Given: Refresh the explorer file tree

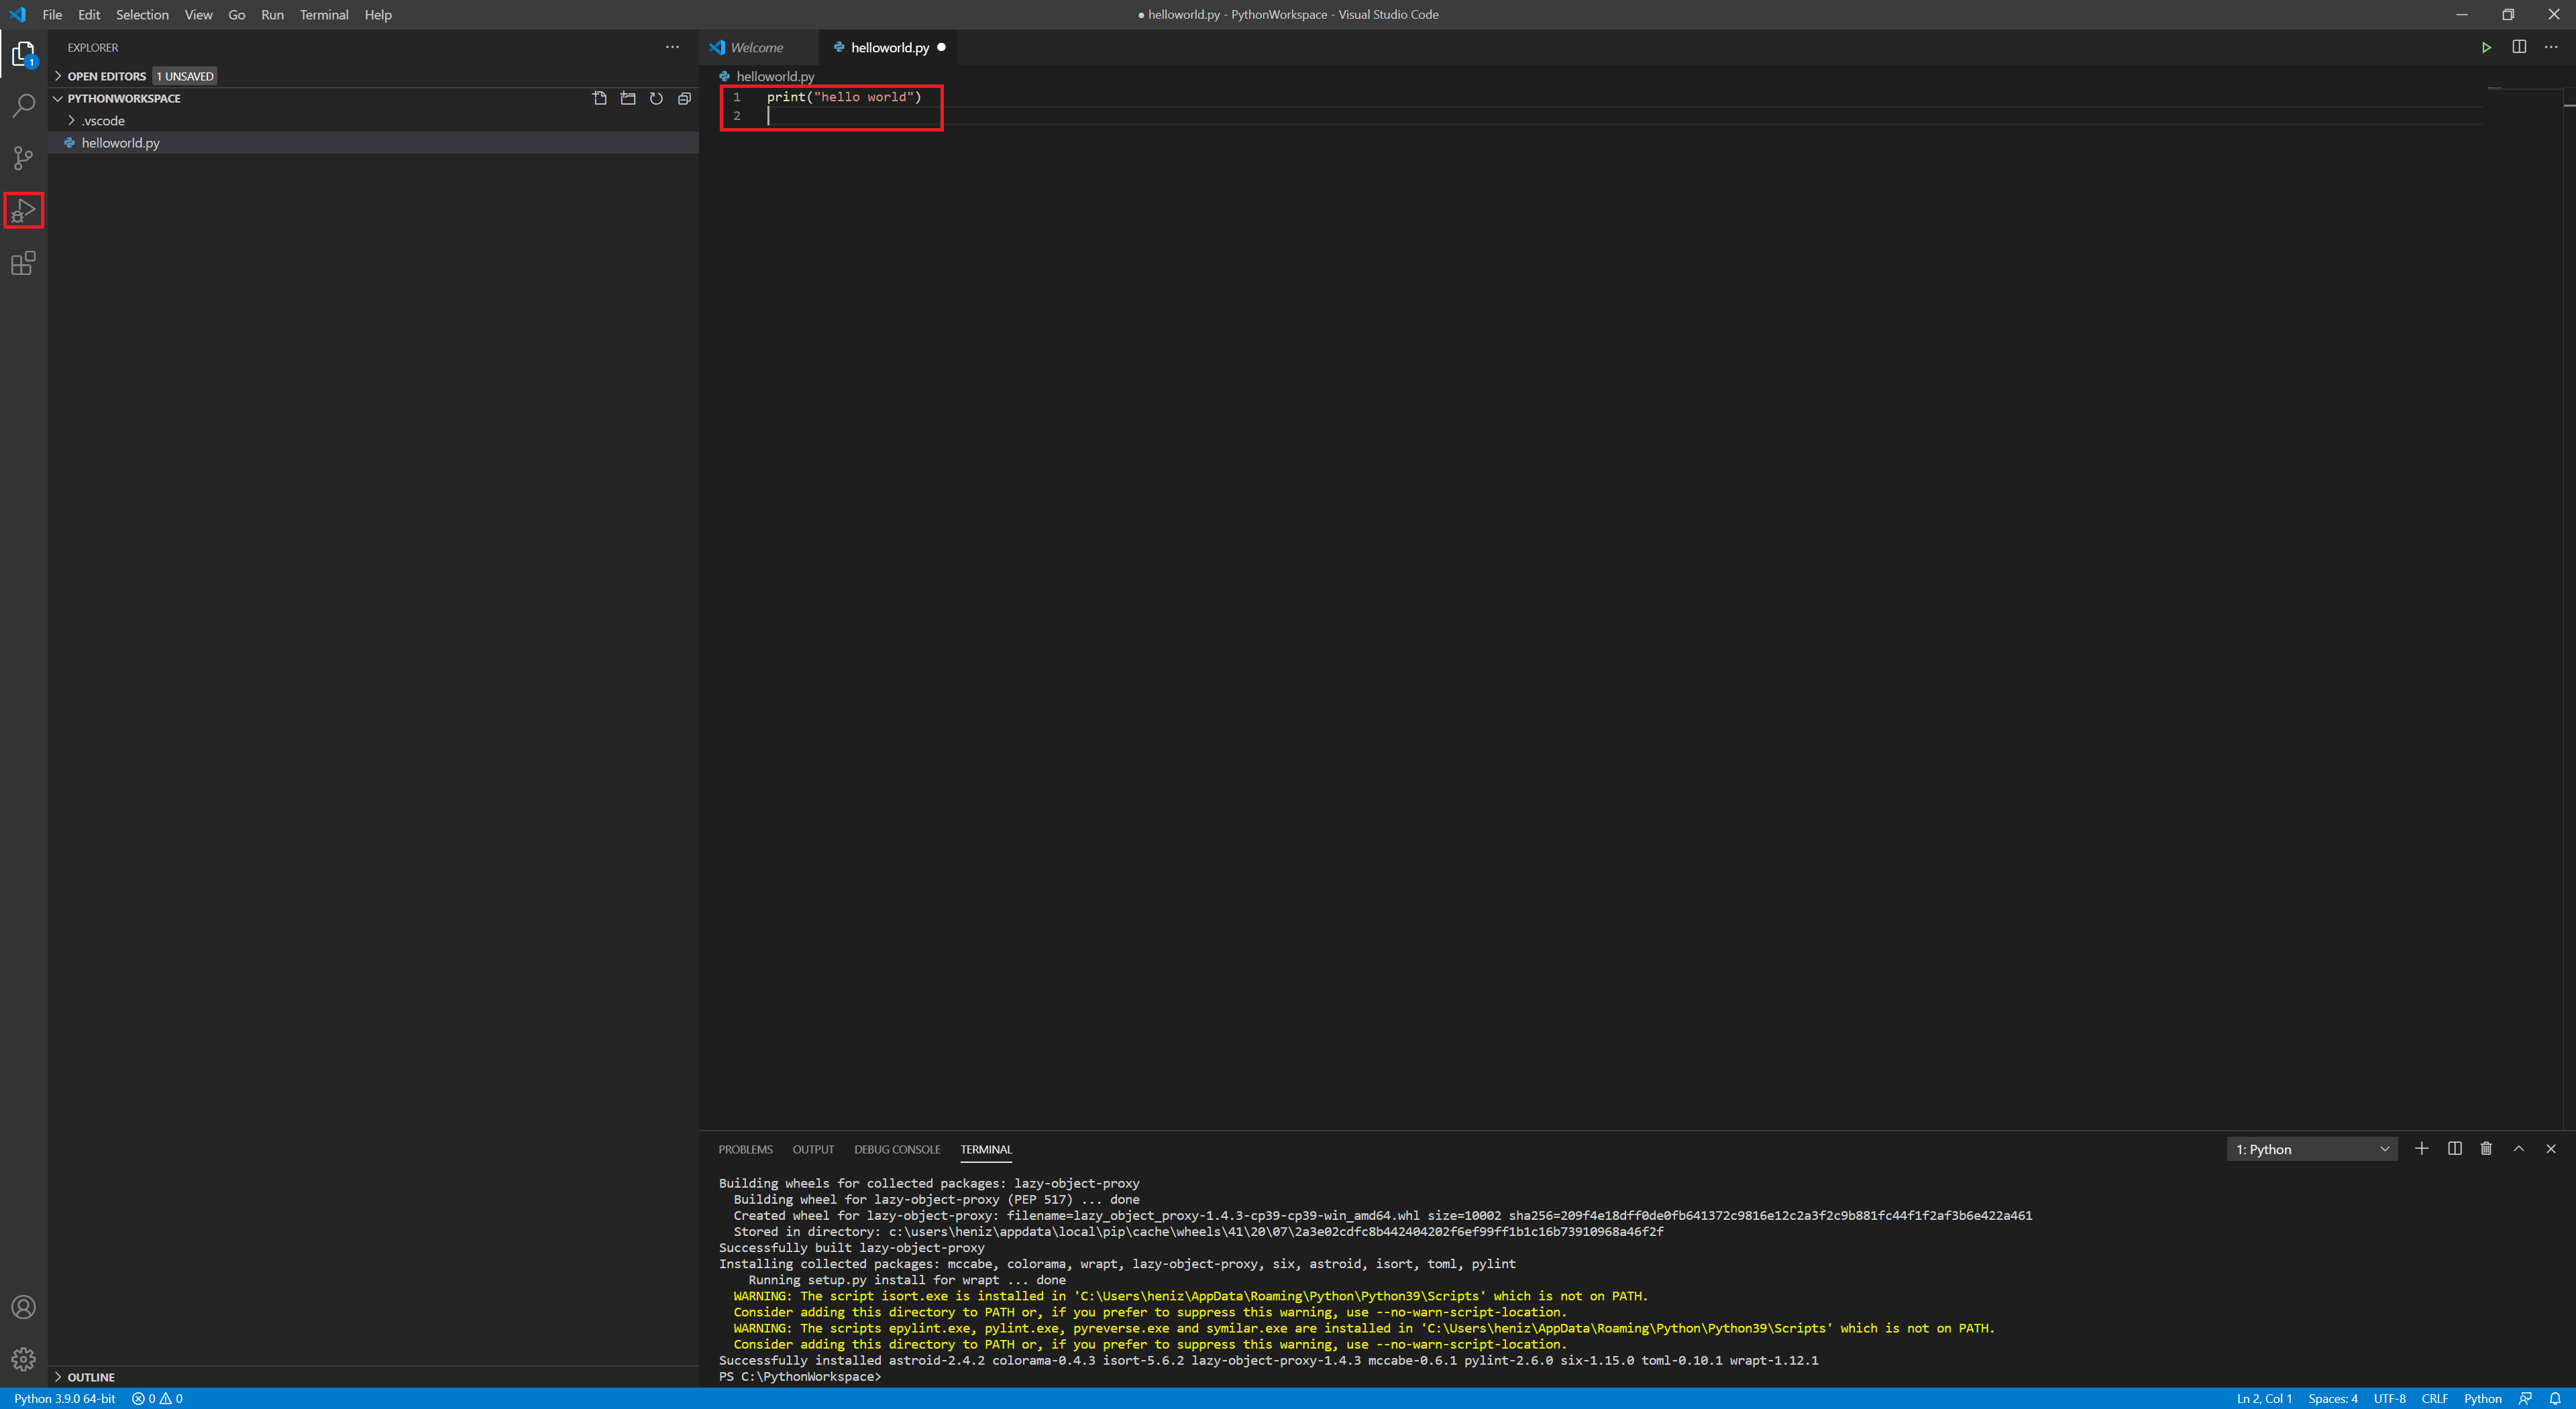Looking at the screenshot, I should coord(656,98).
